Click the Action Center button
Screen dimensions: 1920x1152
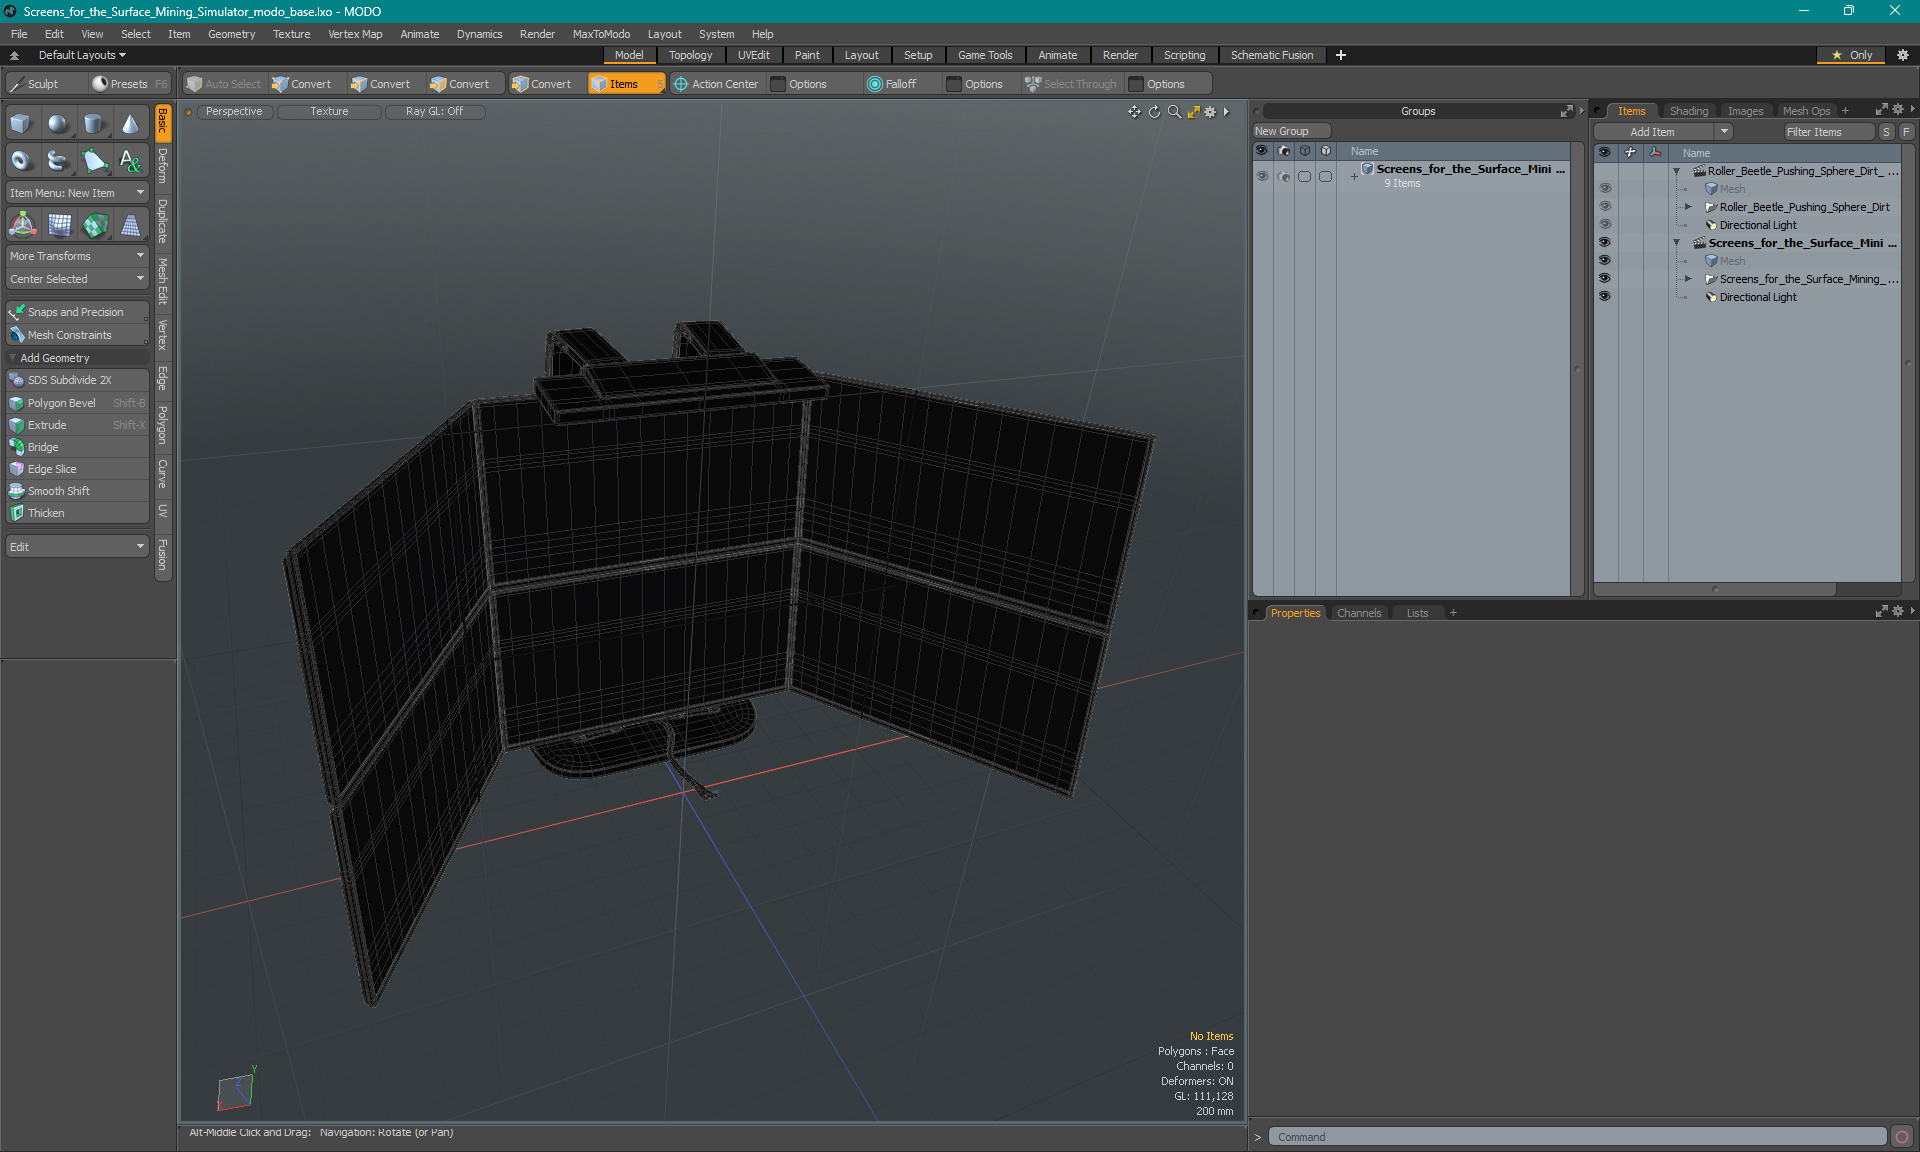716,84
